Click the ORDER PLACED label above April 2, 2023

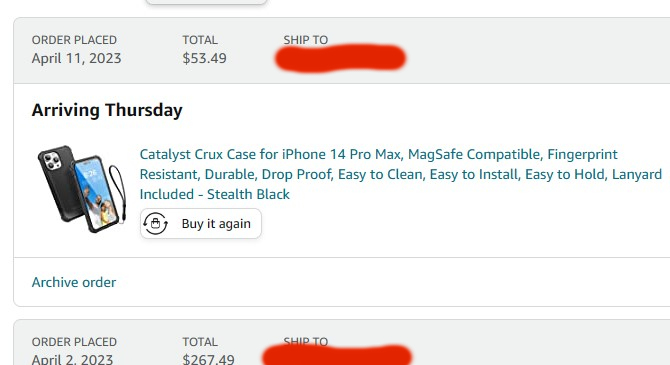[74, 342]
